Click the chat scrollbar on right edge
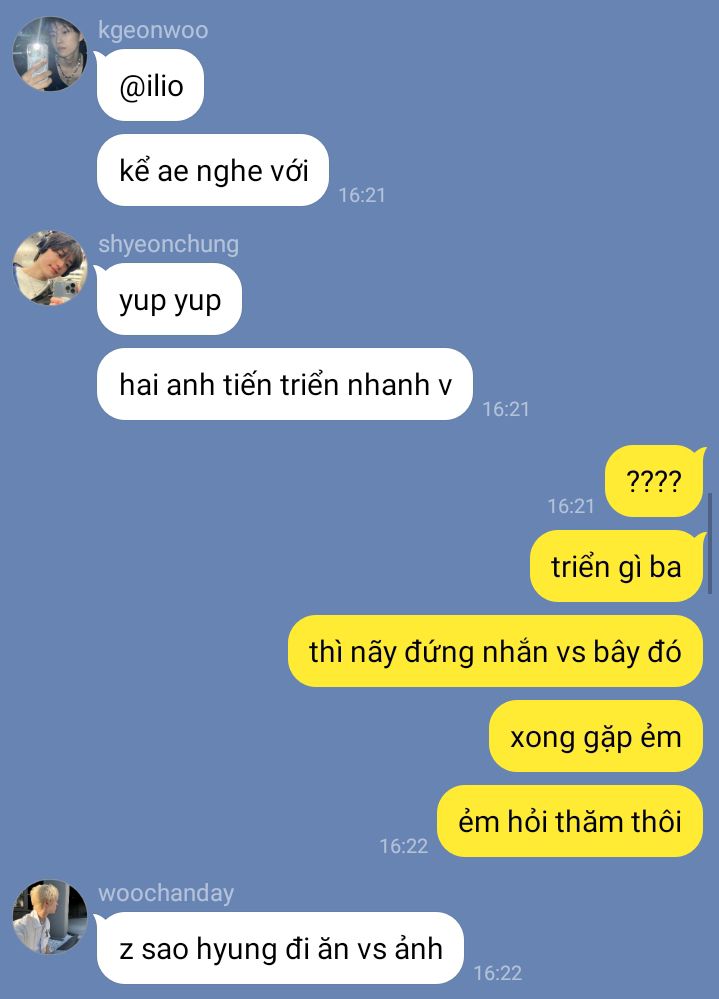Screen dimensions: 719x999 point(709,543)
